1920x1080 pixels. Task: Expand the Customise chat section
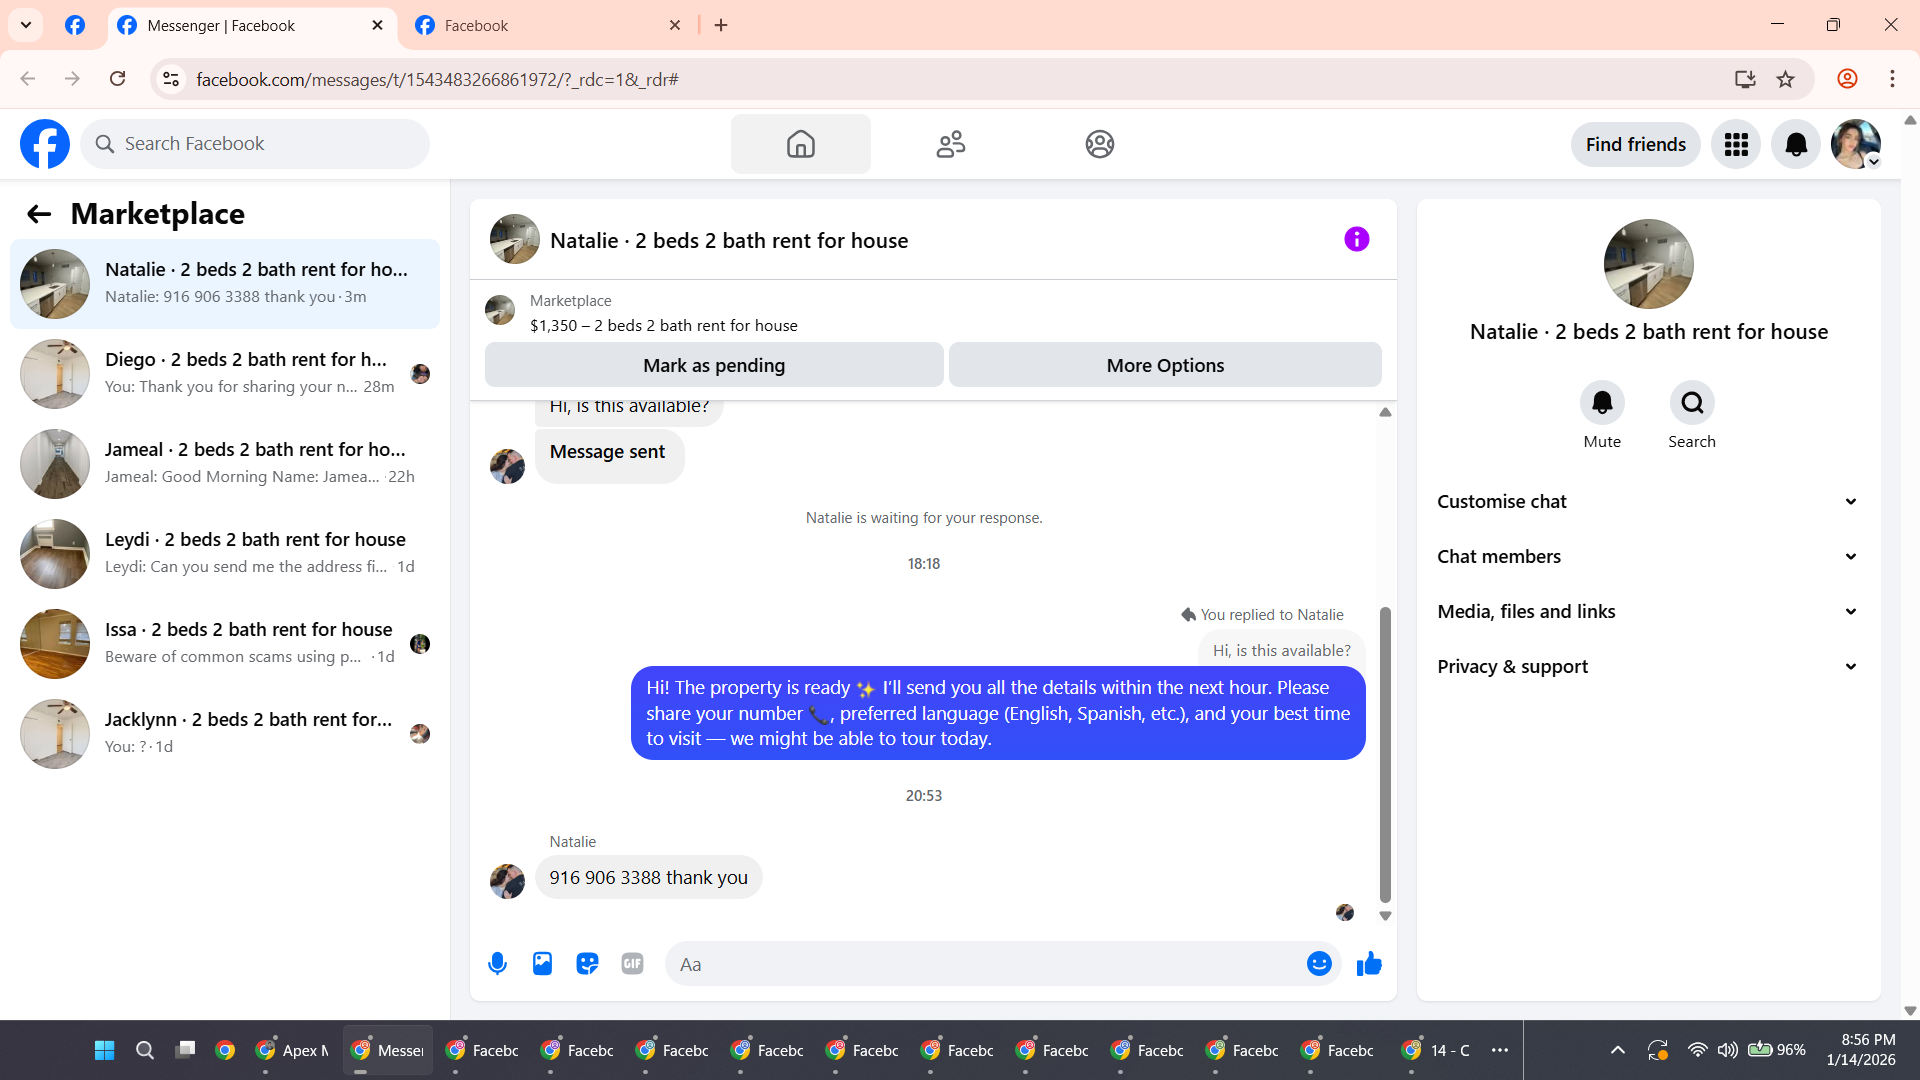tap(1648, 502)
